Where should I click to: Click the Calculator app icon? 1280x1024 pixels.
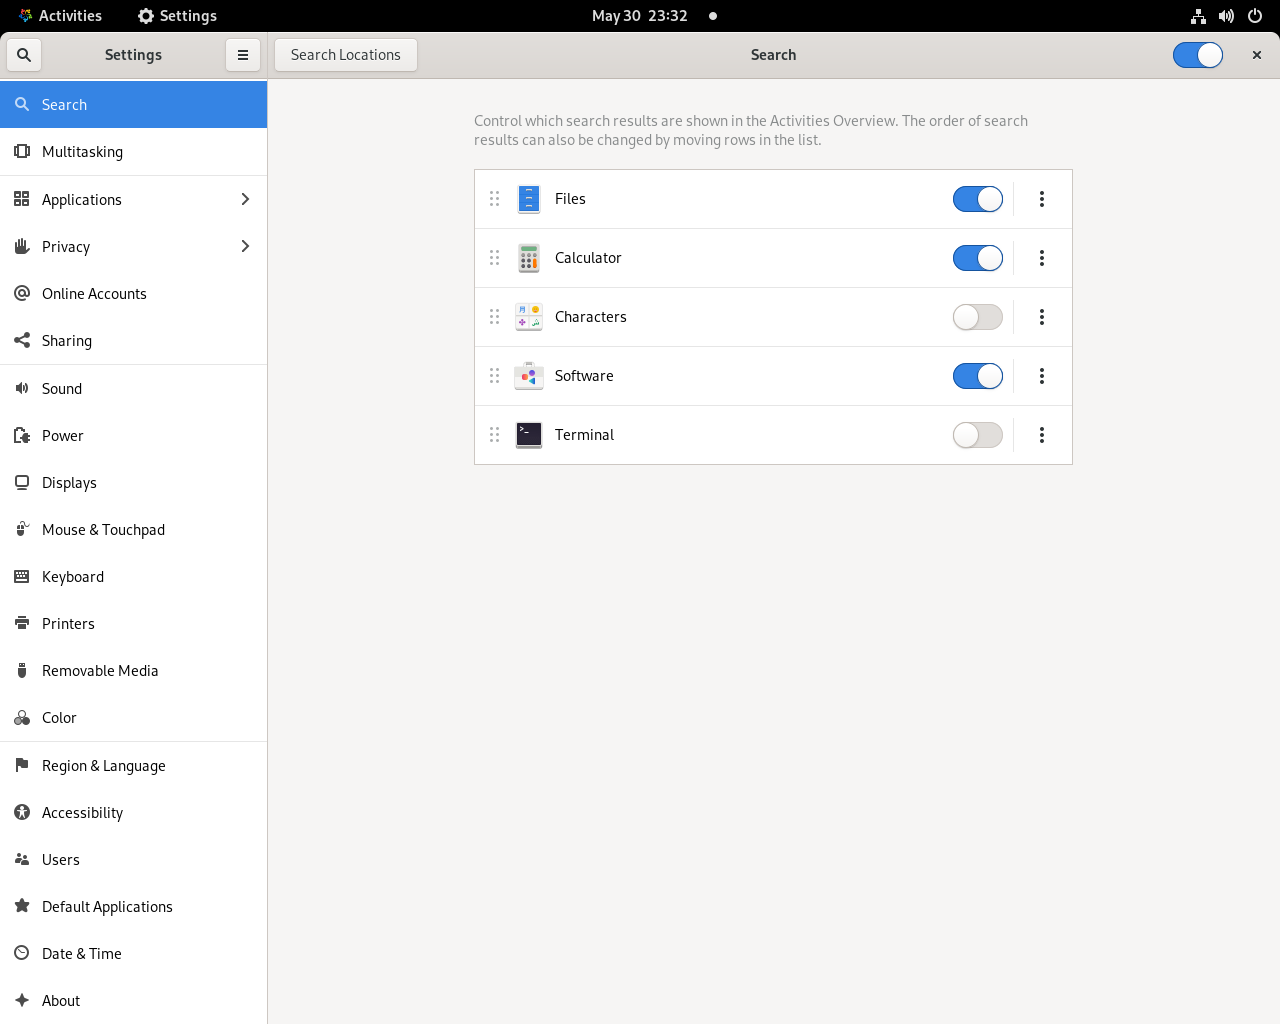529,258
